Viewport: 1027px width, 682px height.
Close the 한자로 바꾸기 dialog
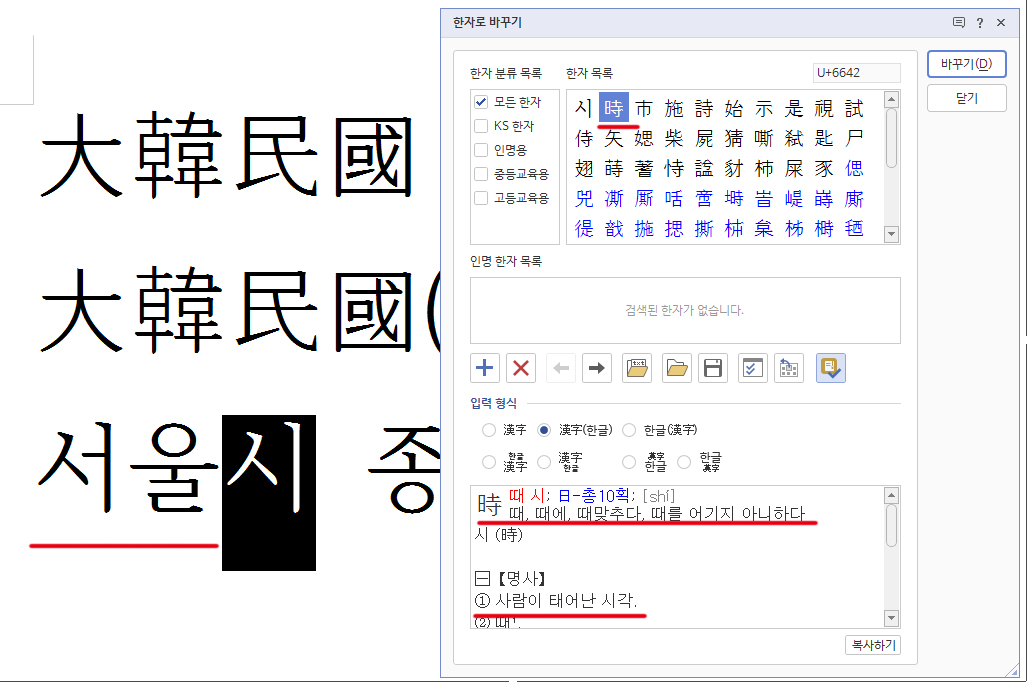(1001, 22)
